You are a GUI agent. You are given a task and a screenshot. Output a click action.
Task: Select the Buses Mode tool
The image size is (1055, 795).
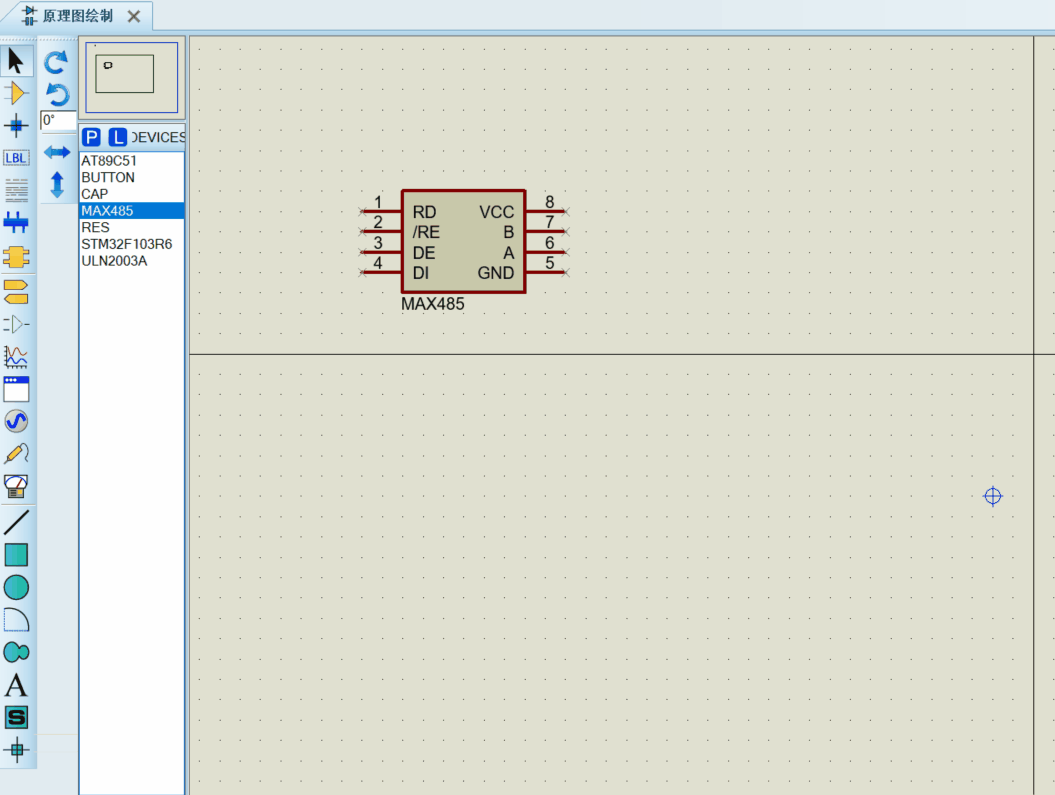16,222
